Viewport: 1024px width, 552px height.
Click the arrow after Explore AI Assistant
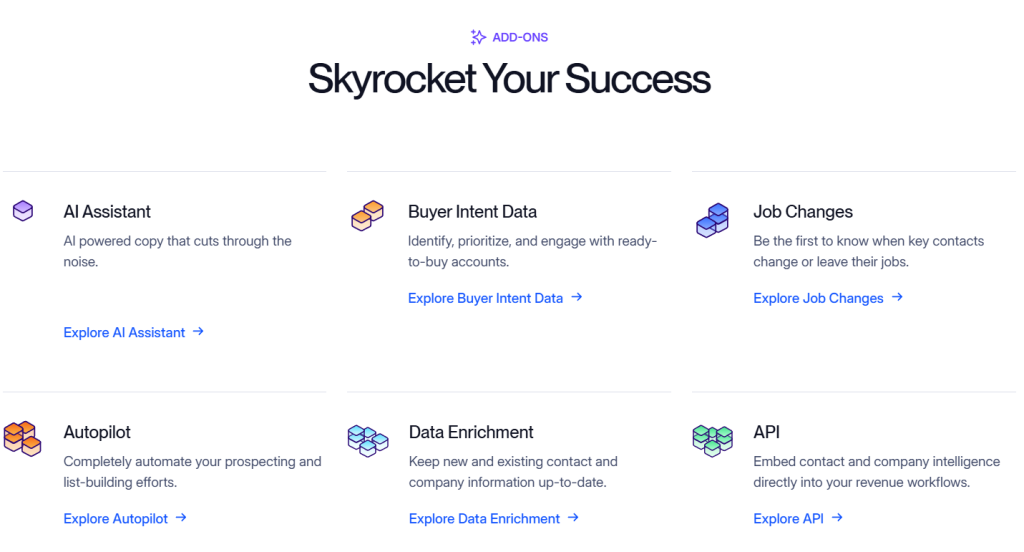click(x=198, y=331)
